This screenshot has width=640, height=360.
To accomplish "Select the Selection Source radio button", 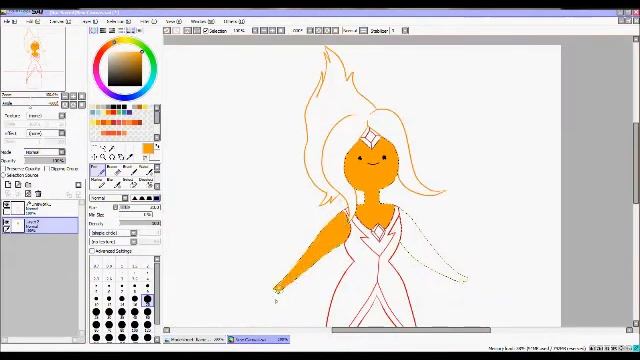I will [4, 175].
